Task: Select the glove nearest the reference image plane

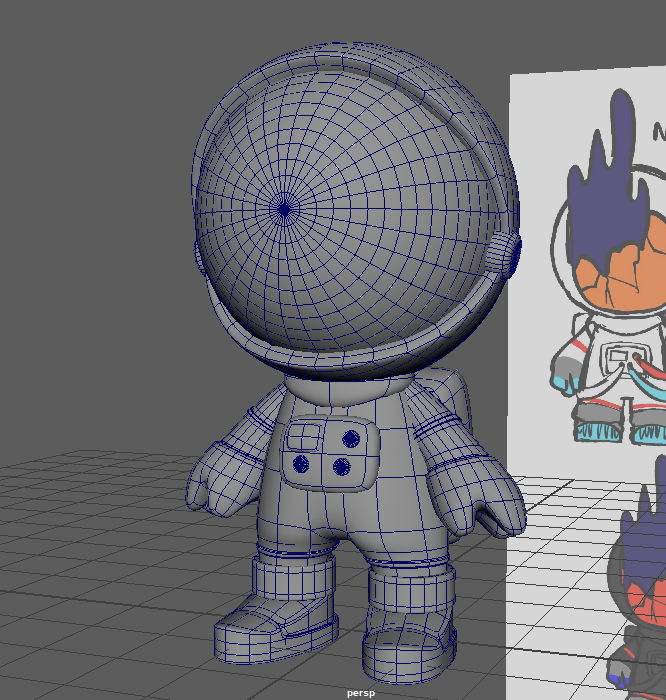Action: pyautogui.click(x=478, y=496)
